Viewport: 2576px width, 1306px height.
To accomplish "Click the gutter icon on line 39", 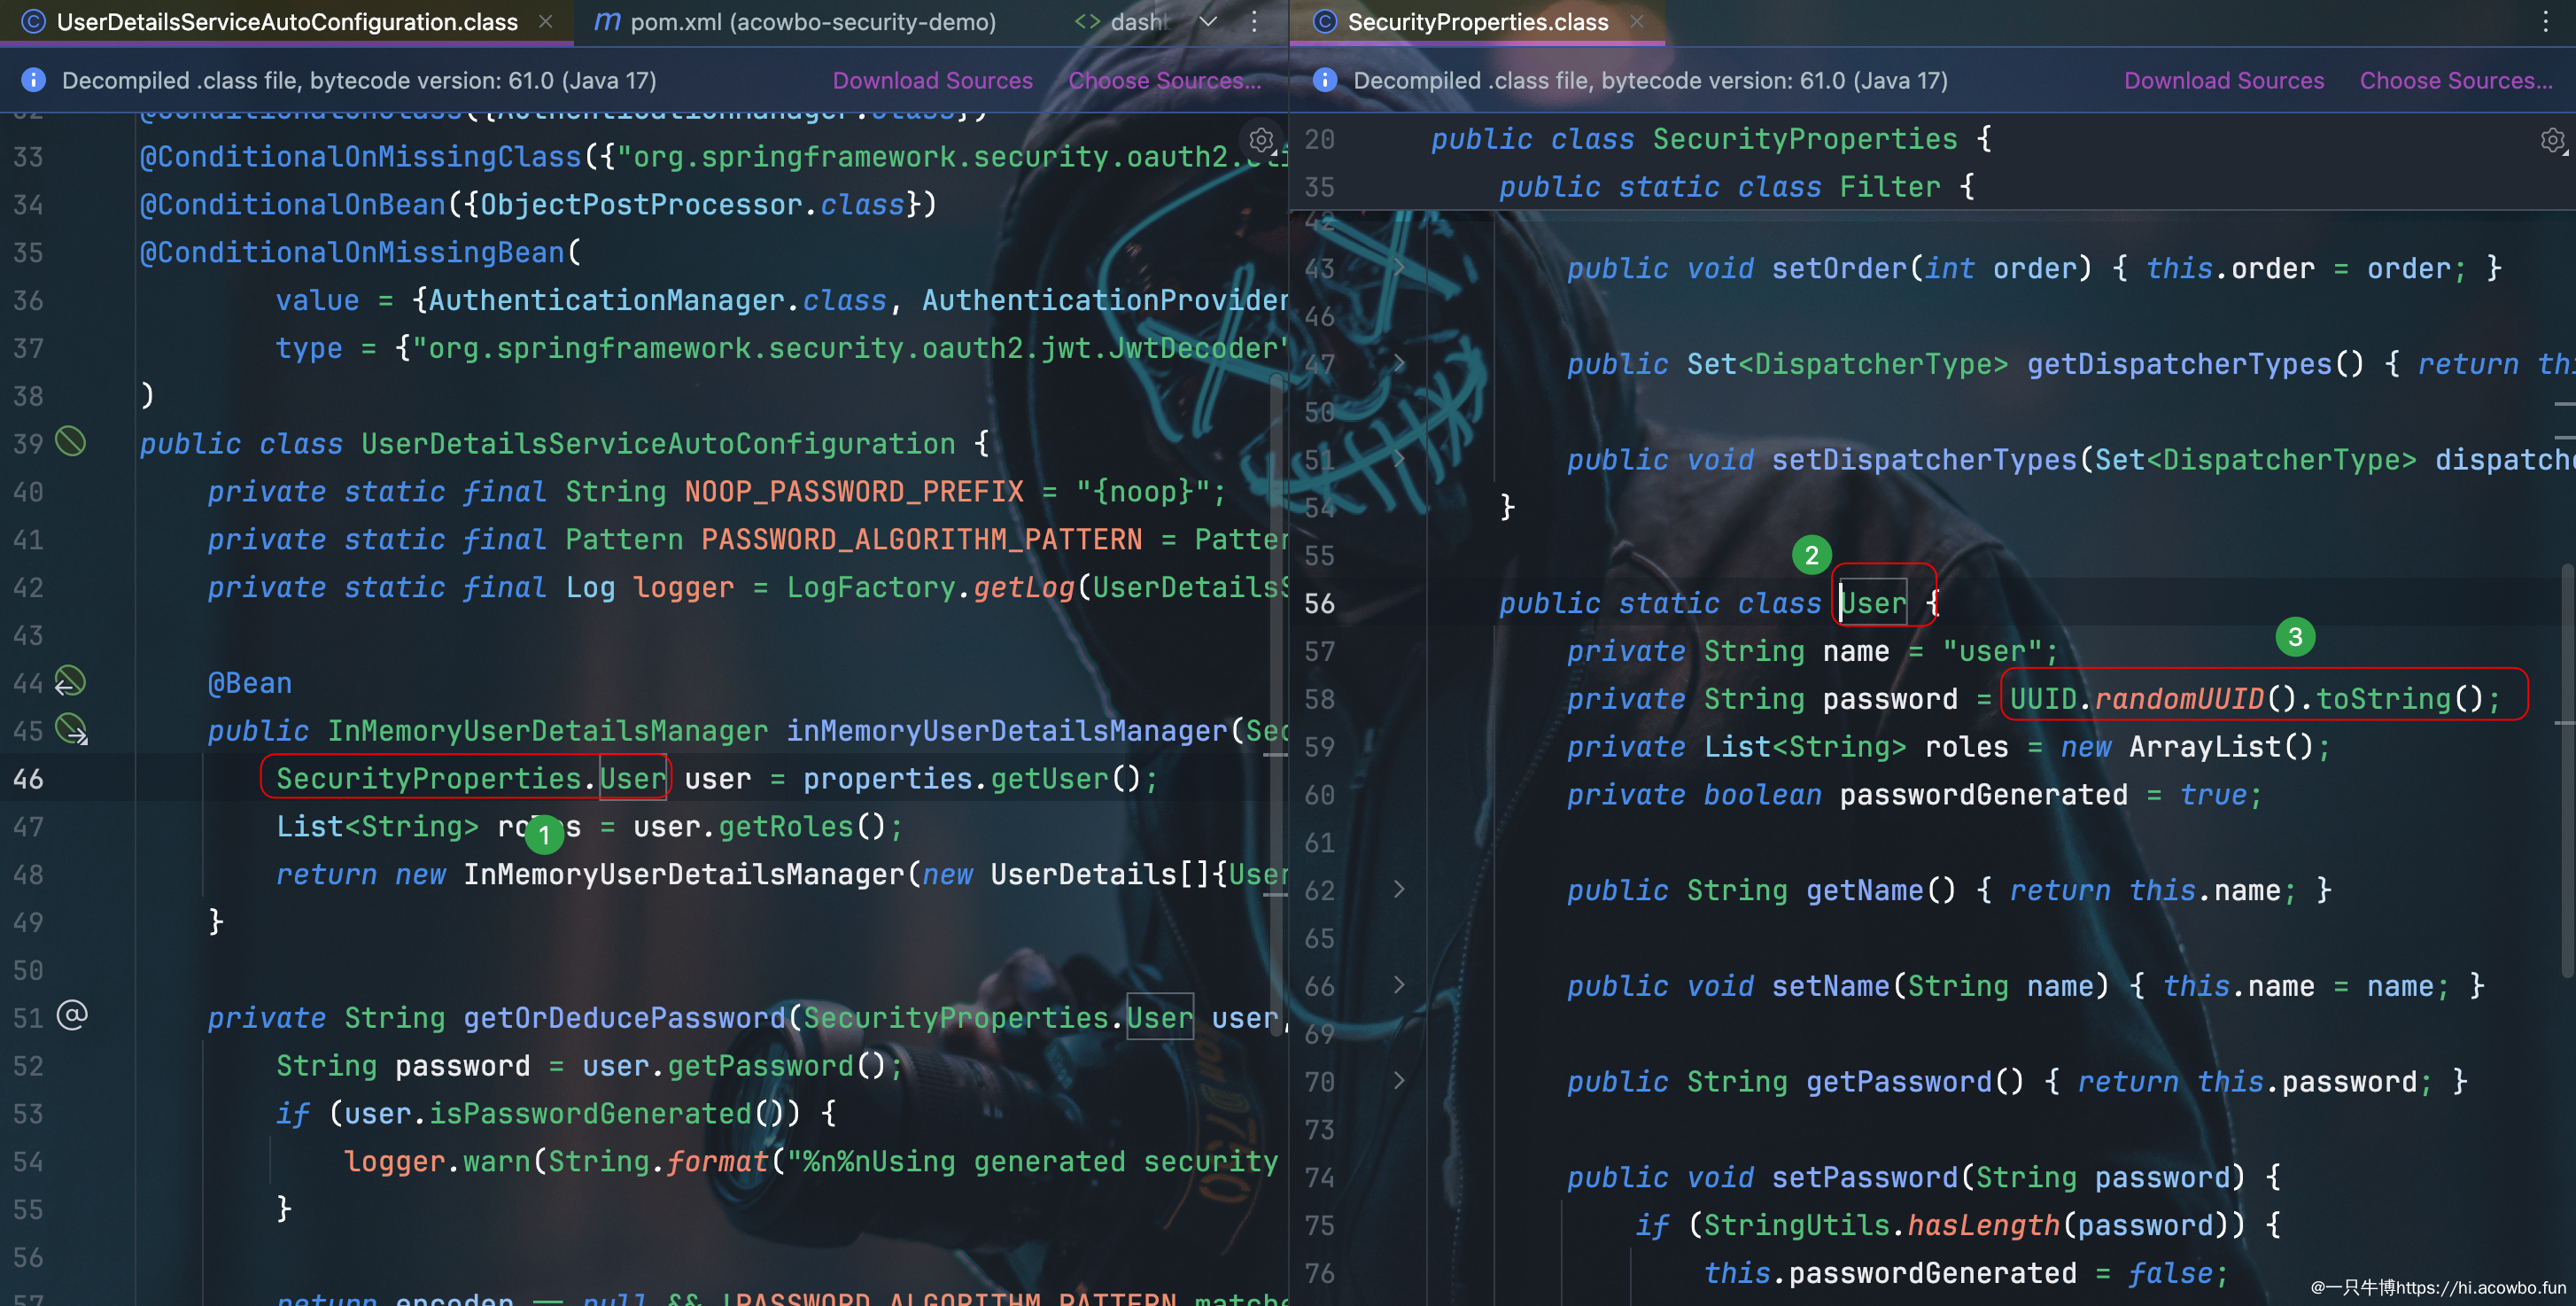I will (x=70, y=441).
